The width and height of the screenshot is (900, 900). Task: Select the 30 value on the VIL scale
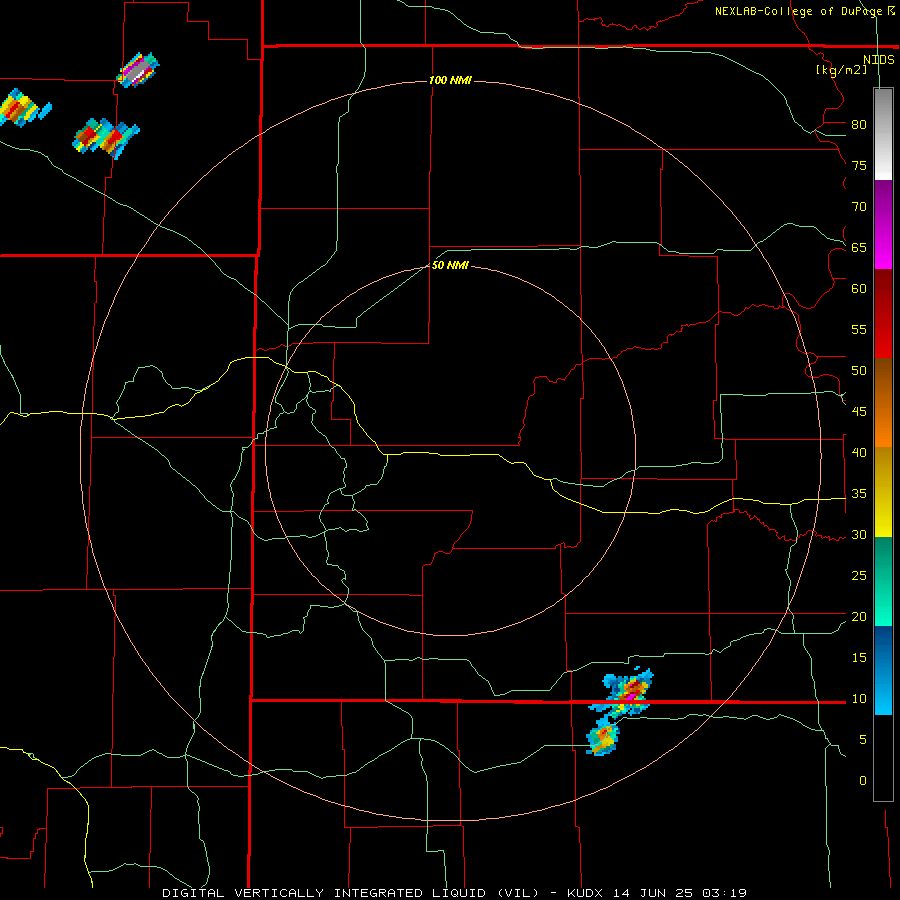(859, 535)
